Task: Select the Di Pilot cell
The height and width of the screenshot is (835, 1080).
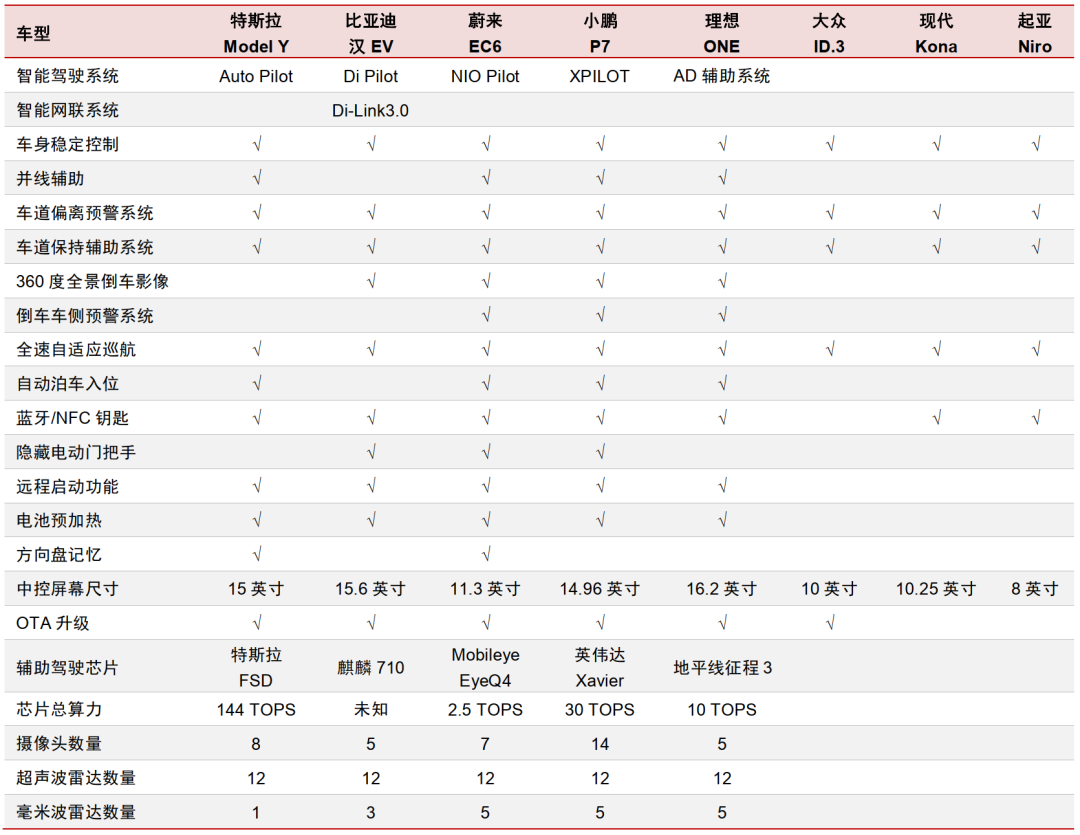Action: point(371,76)
